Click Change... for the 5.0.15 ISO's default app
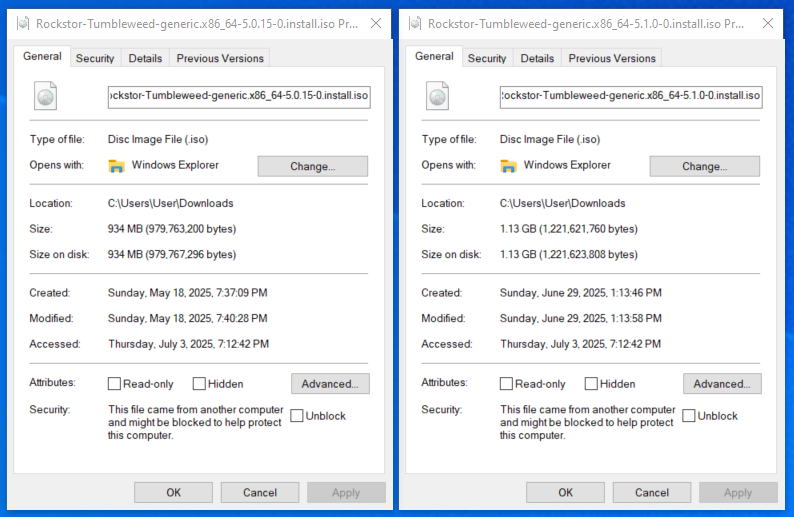 [312, 166]
